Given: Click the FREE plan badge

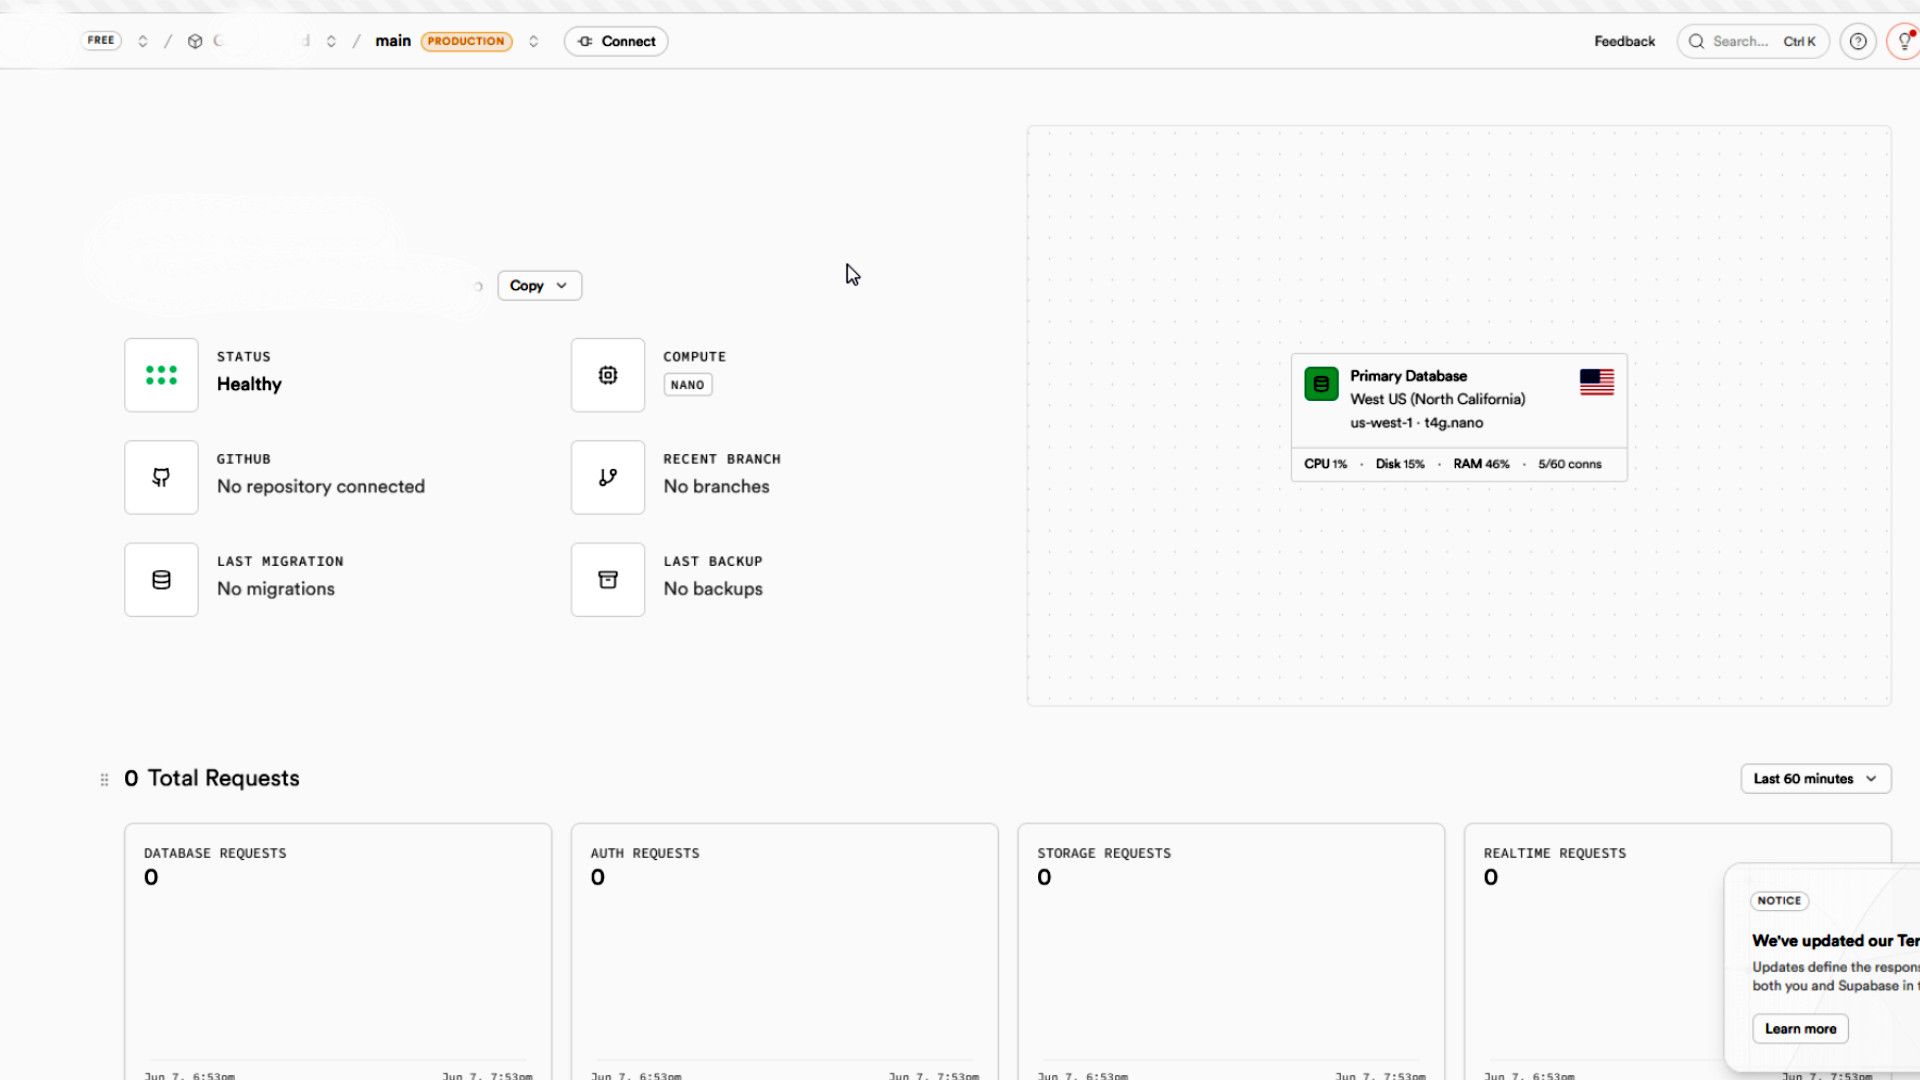Looking at the screenshot, I should coord(101,40).
